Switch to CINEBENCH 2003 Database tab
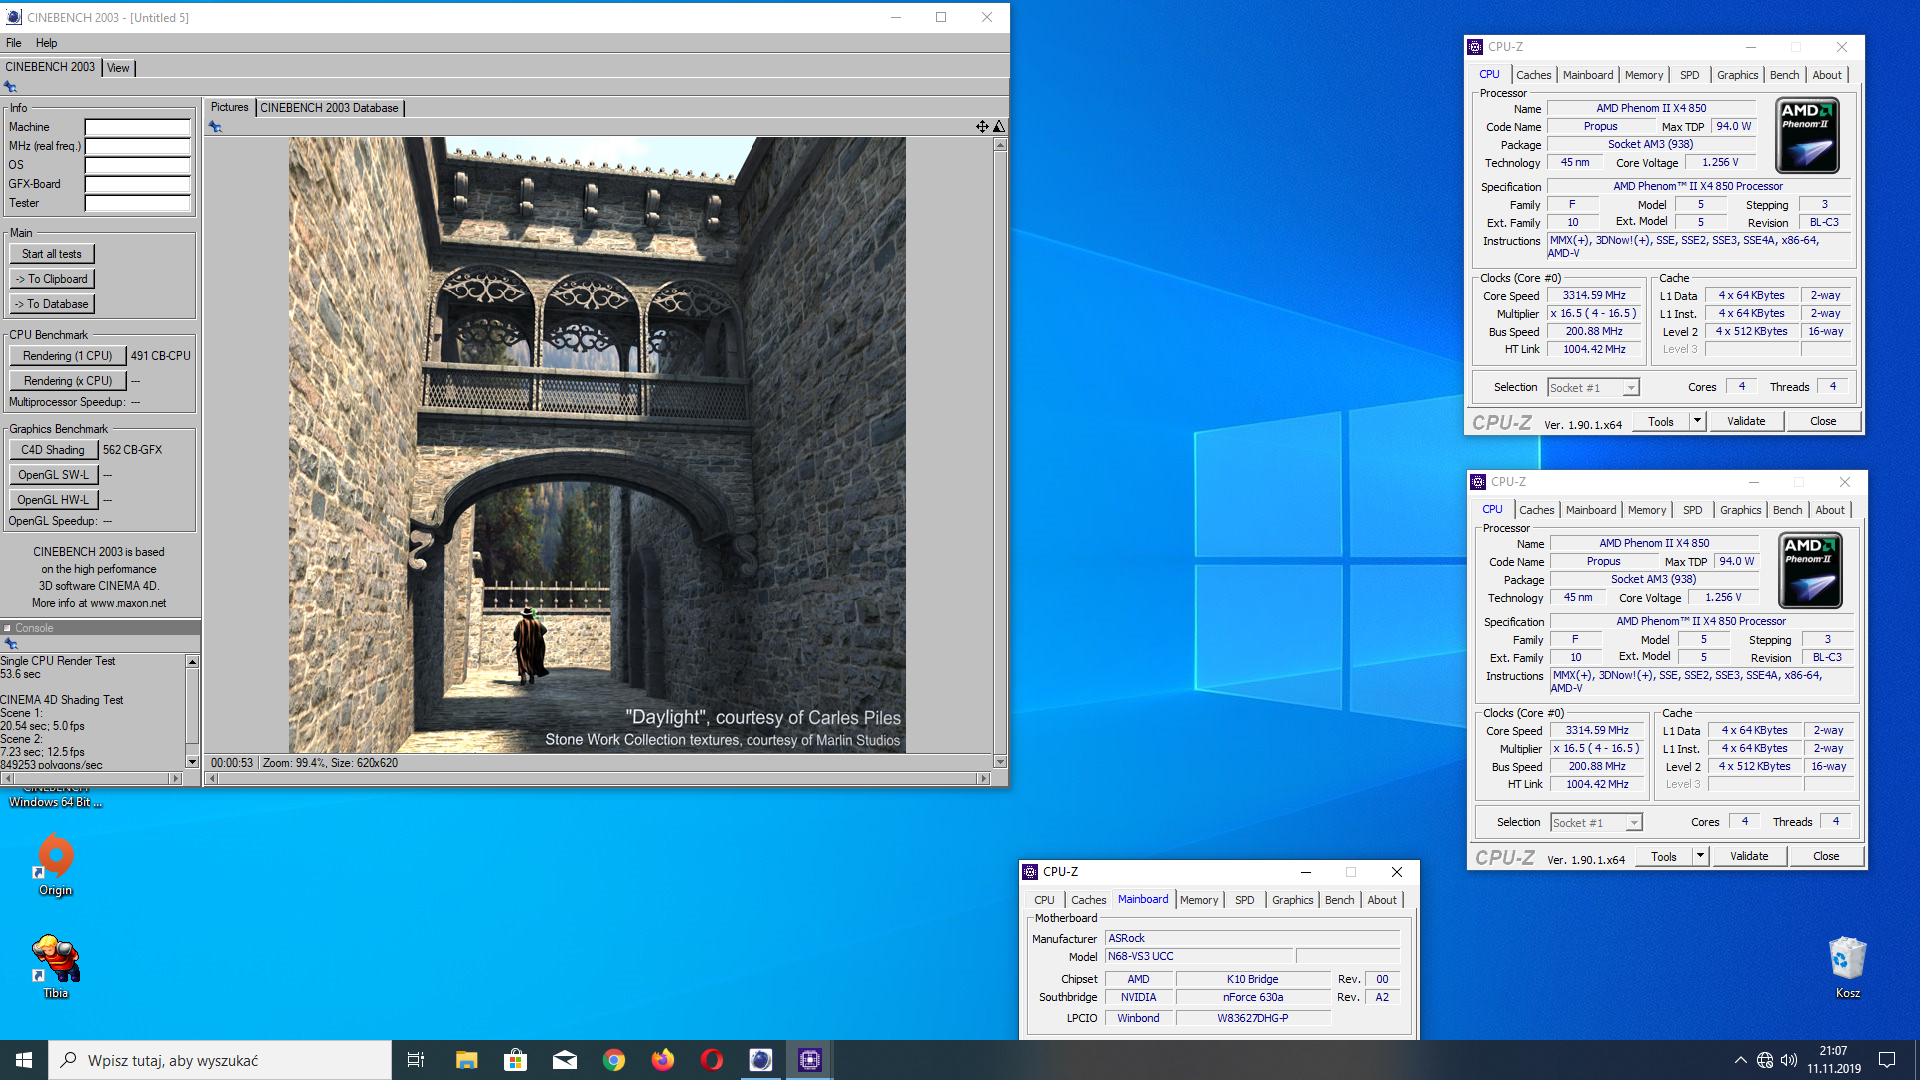The width and height of the screenshot is (1920, 1080). click(329, 108)
